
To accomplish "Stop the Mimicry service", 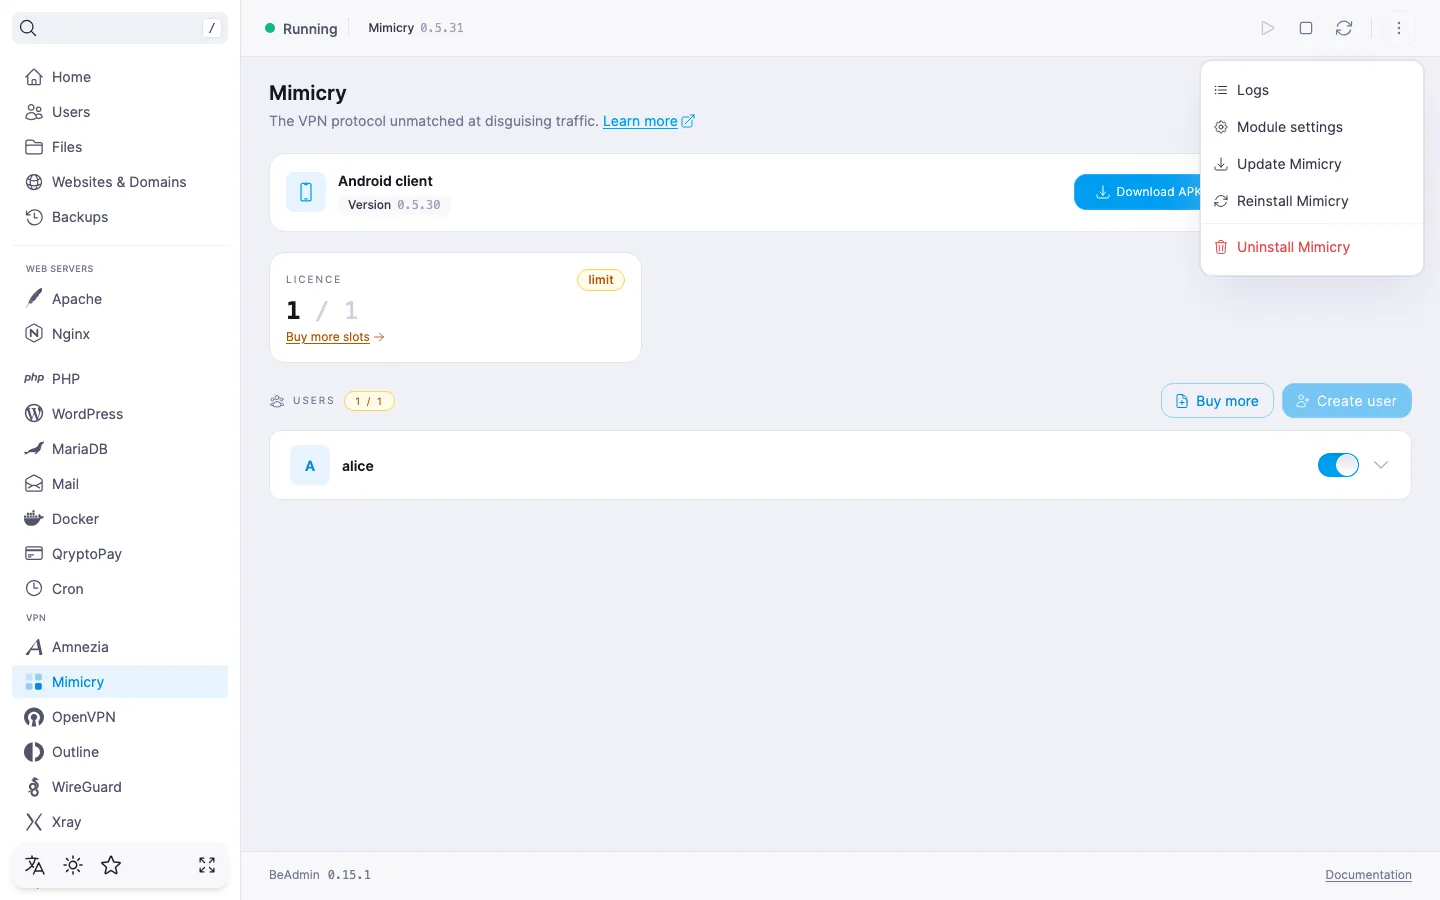I will click(1306, 28).
